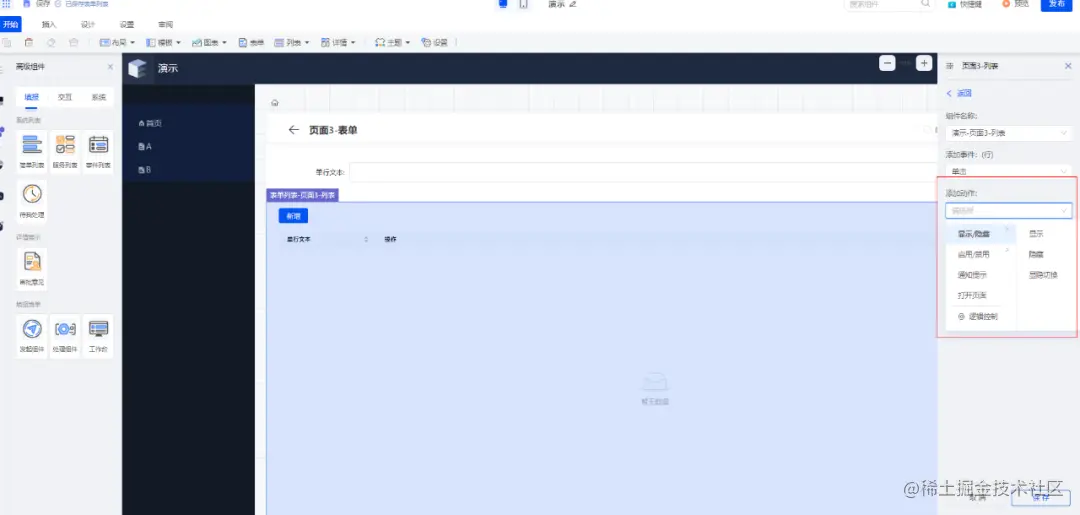The image size is (1080, 515).
Task: Click the search magnifier icon
Action: click(926, 4)
